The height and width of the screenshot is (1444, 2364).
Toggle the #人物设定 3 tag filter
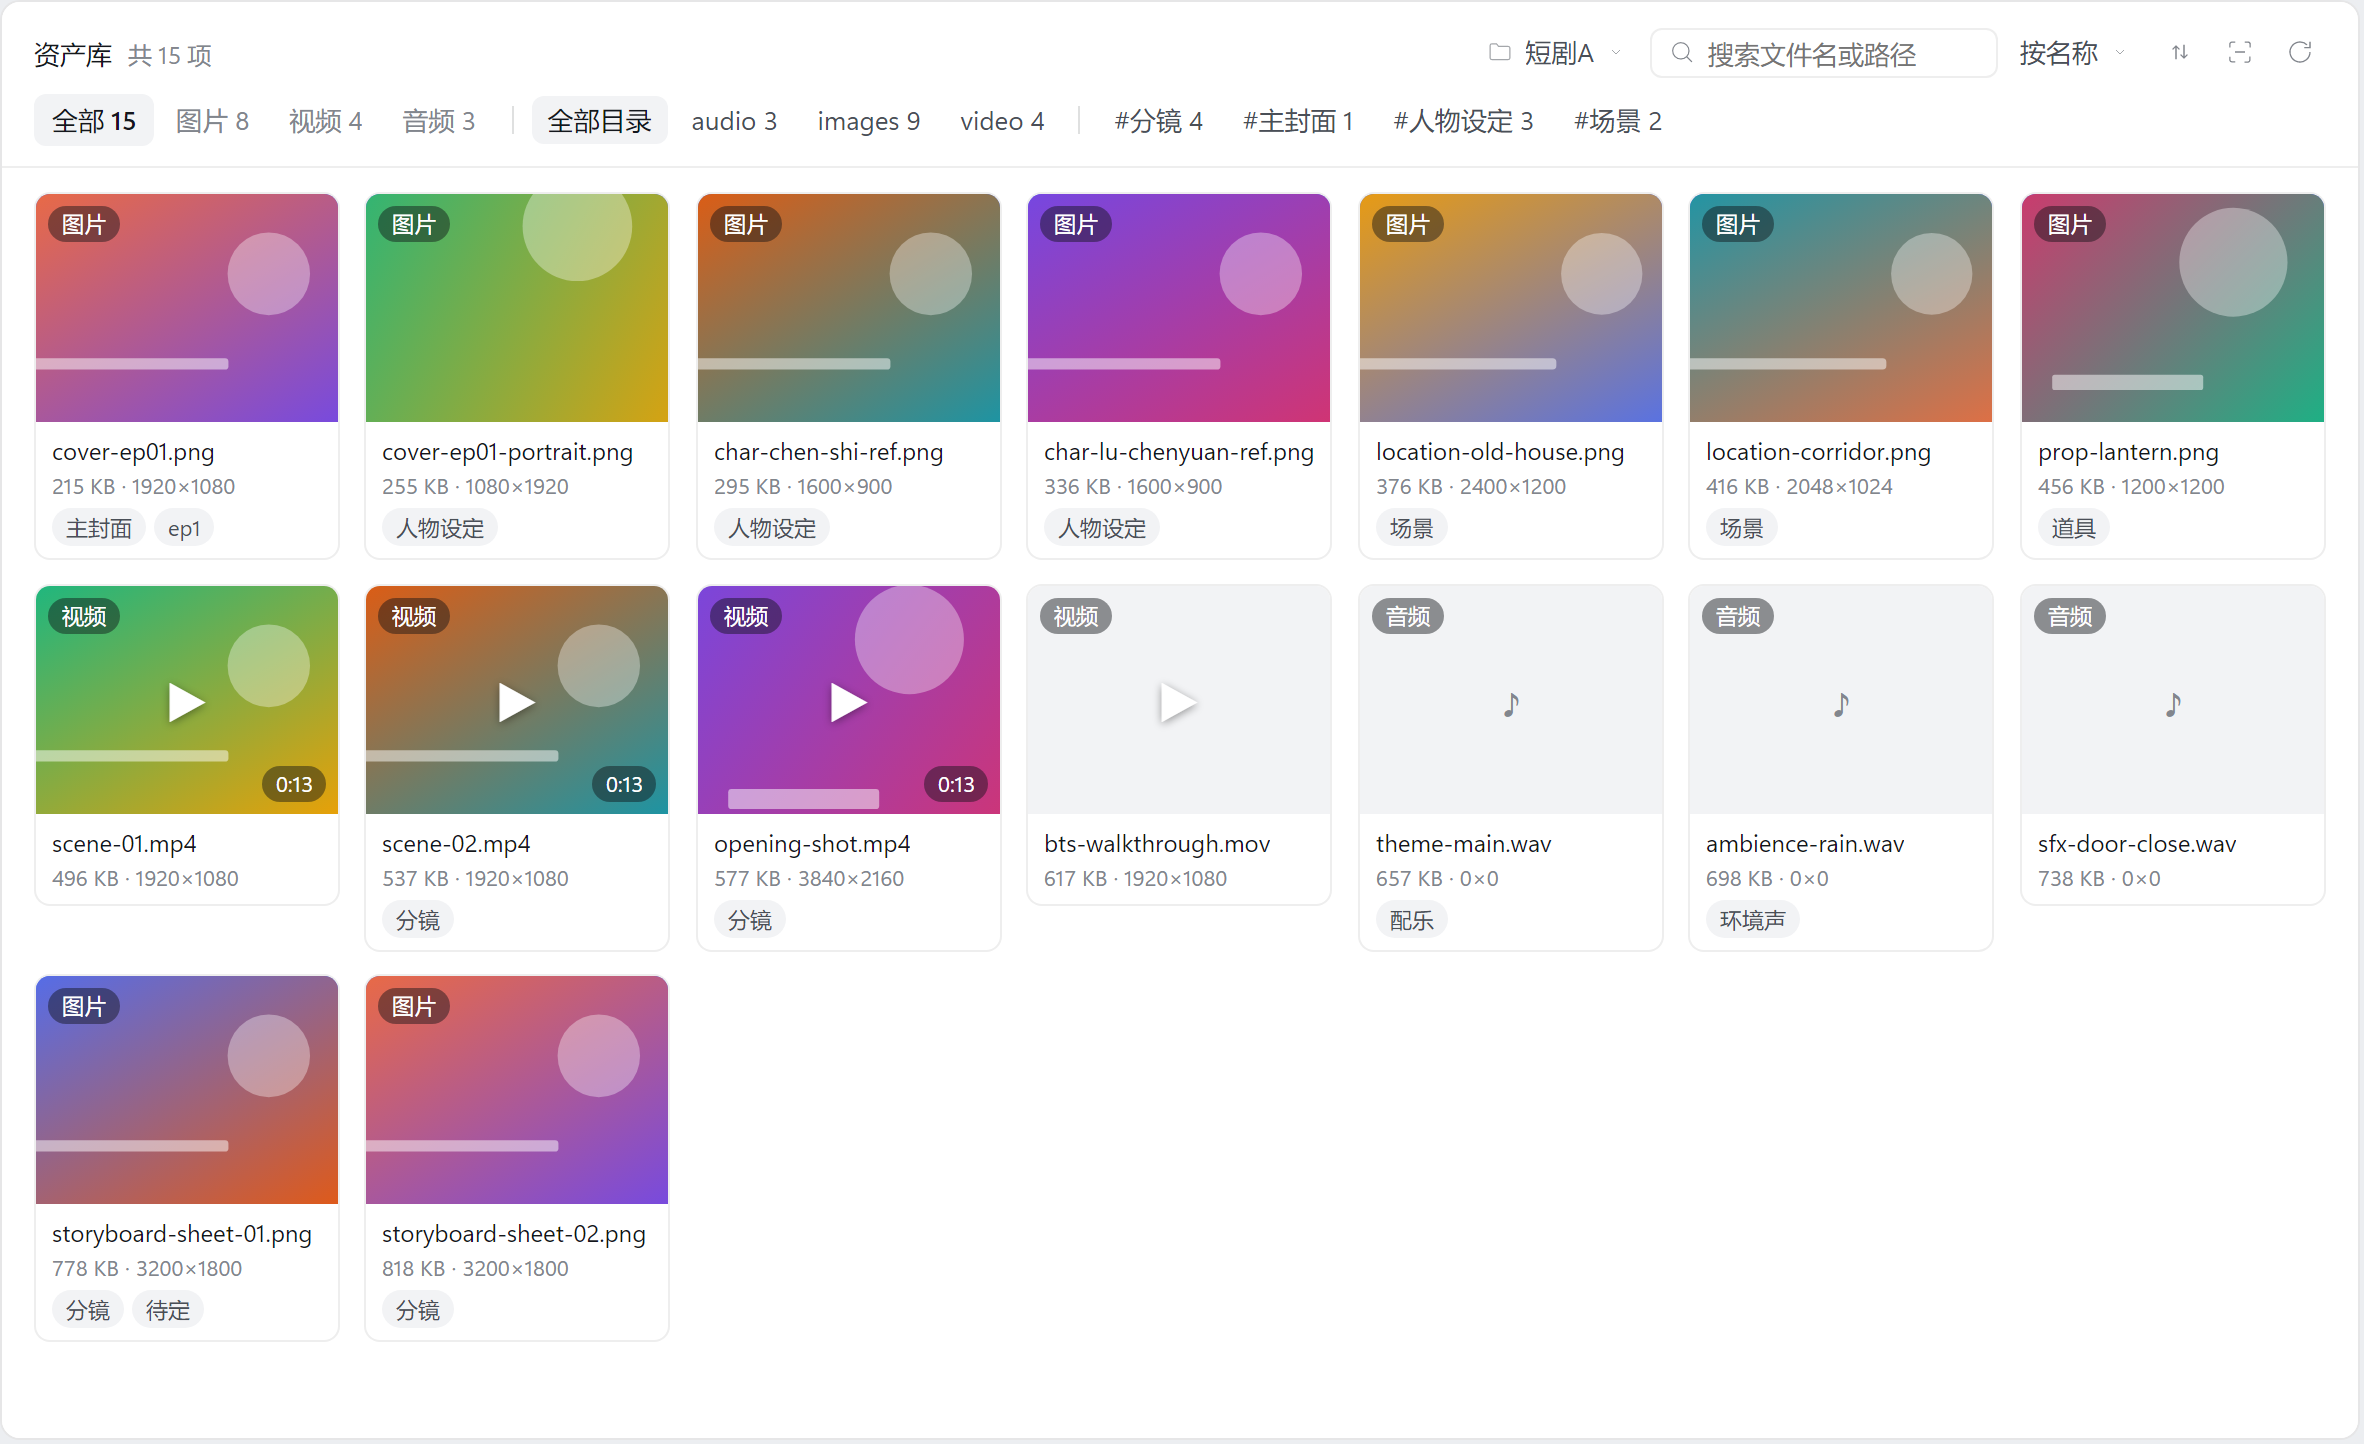pos(1463,121)
